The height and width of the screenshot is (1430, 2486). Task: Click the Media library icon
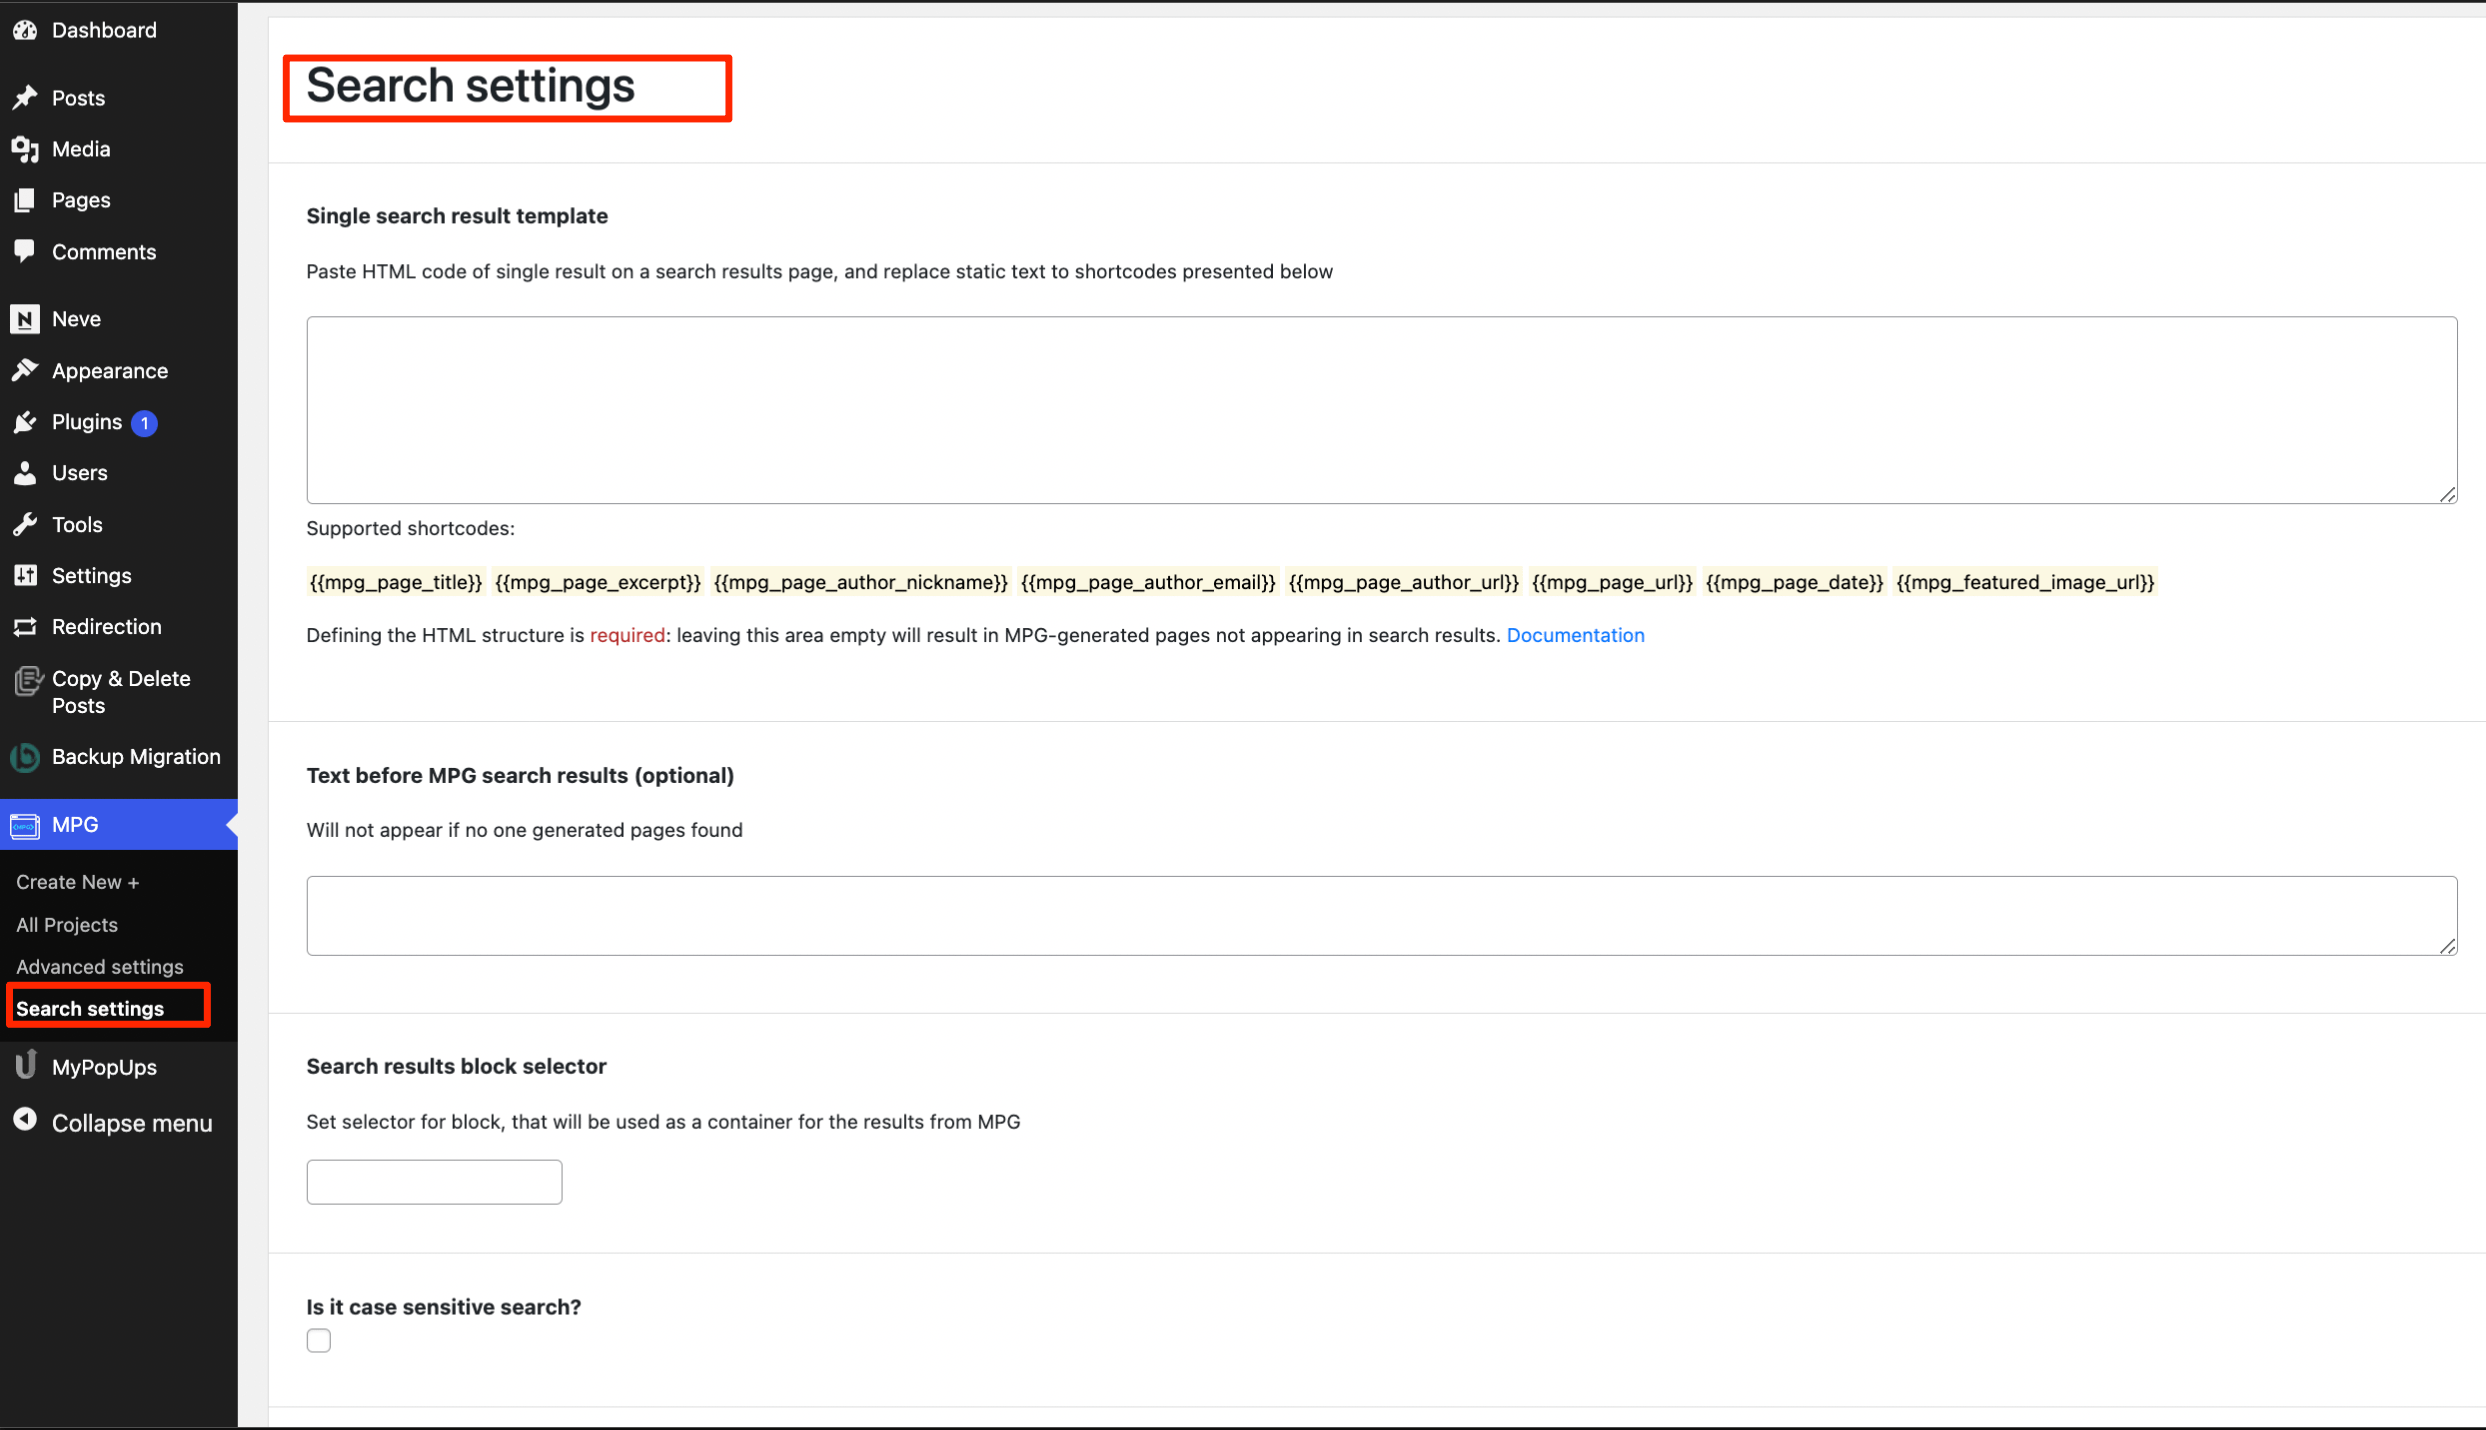click(25, 149)
